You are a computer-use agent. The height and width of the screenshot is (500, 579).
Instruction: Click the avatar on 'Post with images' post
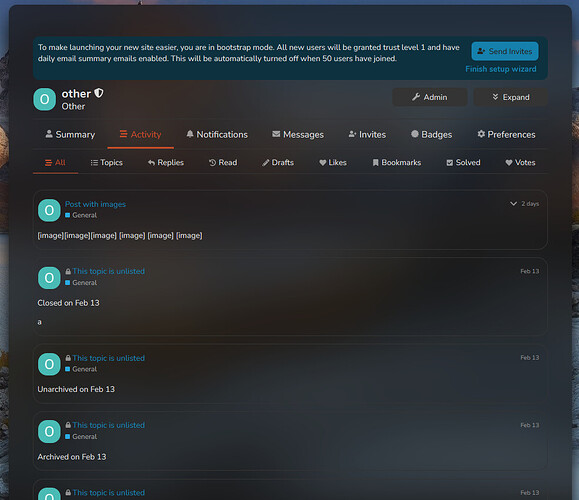pos(49,210)
